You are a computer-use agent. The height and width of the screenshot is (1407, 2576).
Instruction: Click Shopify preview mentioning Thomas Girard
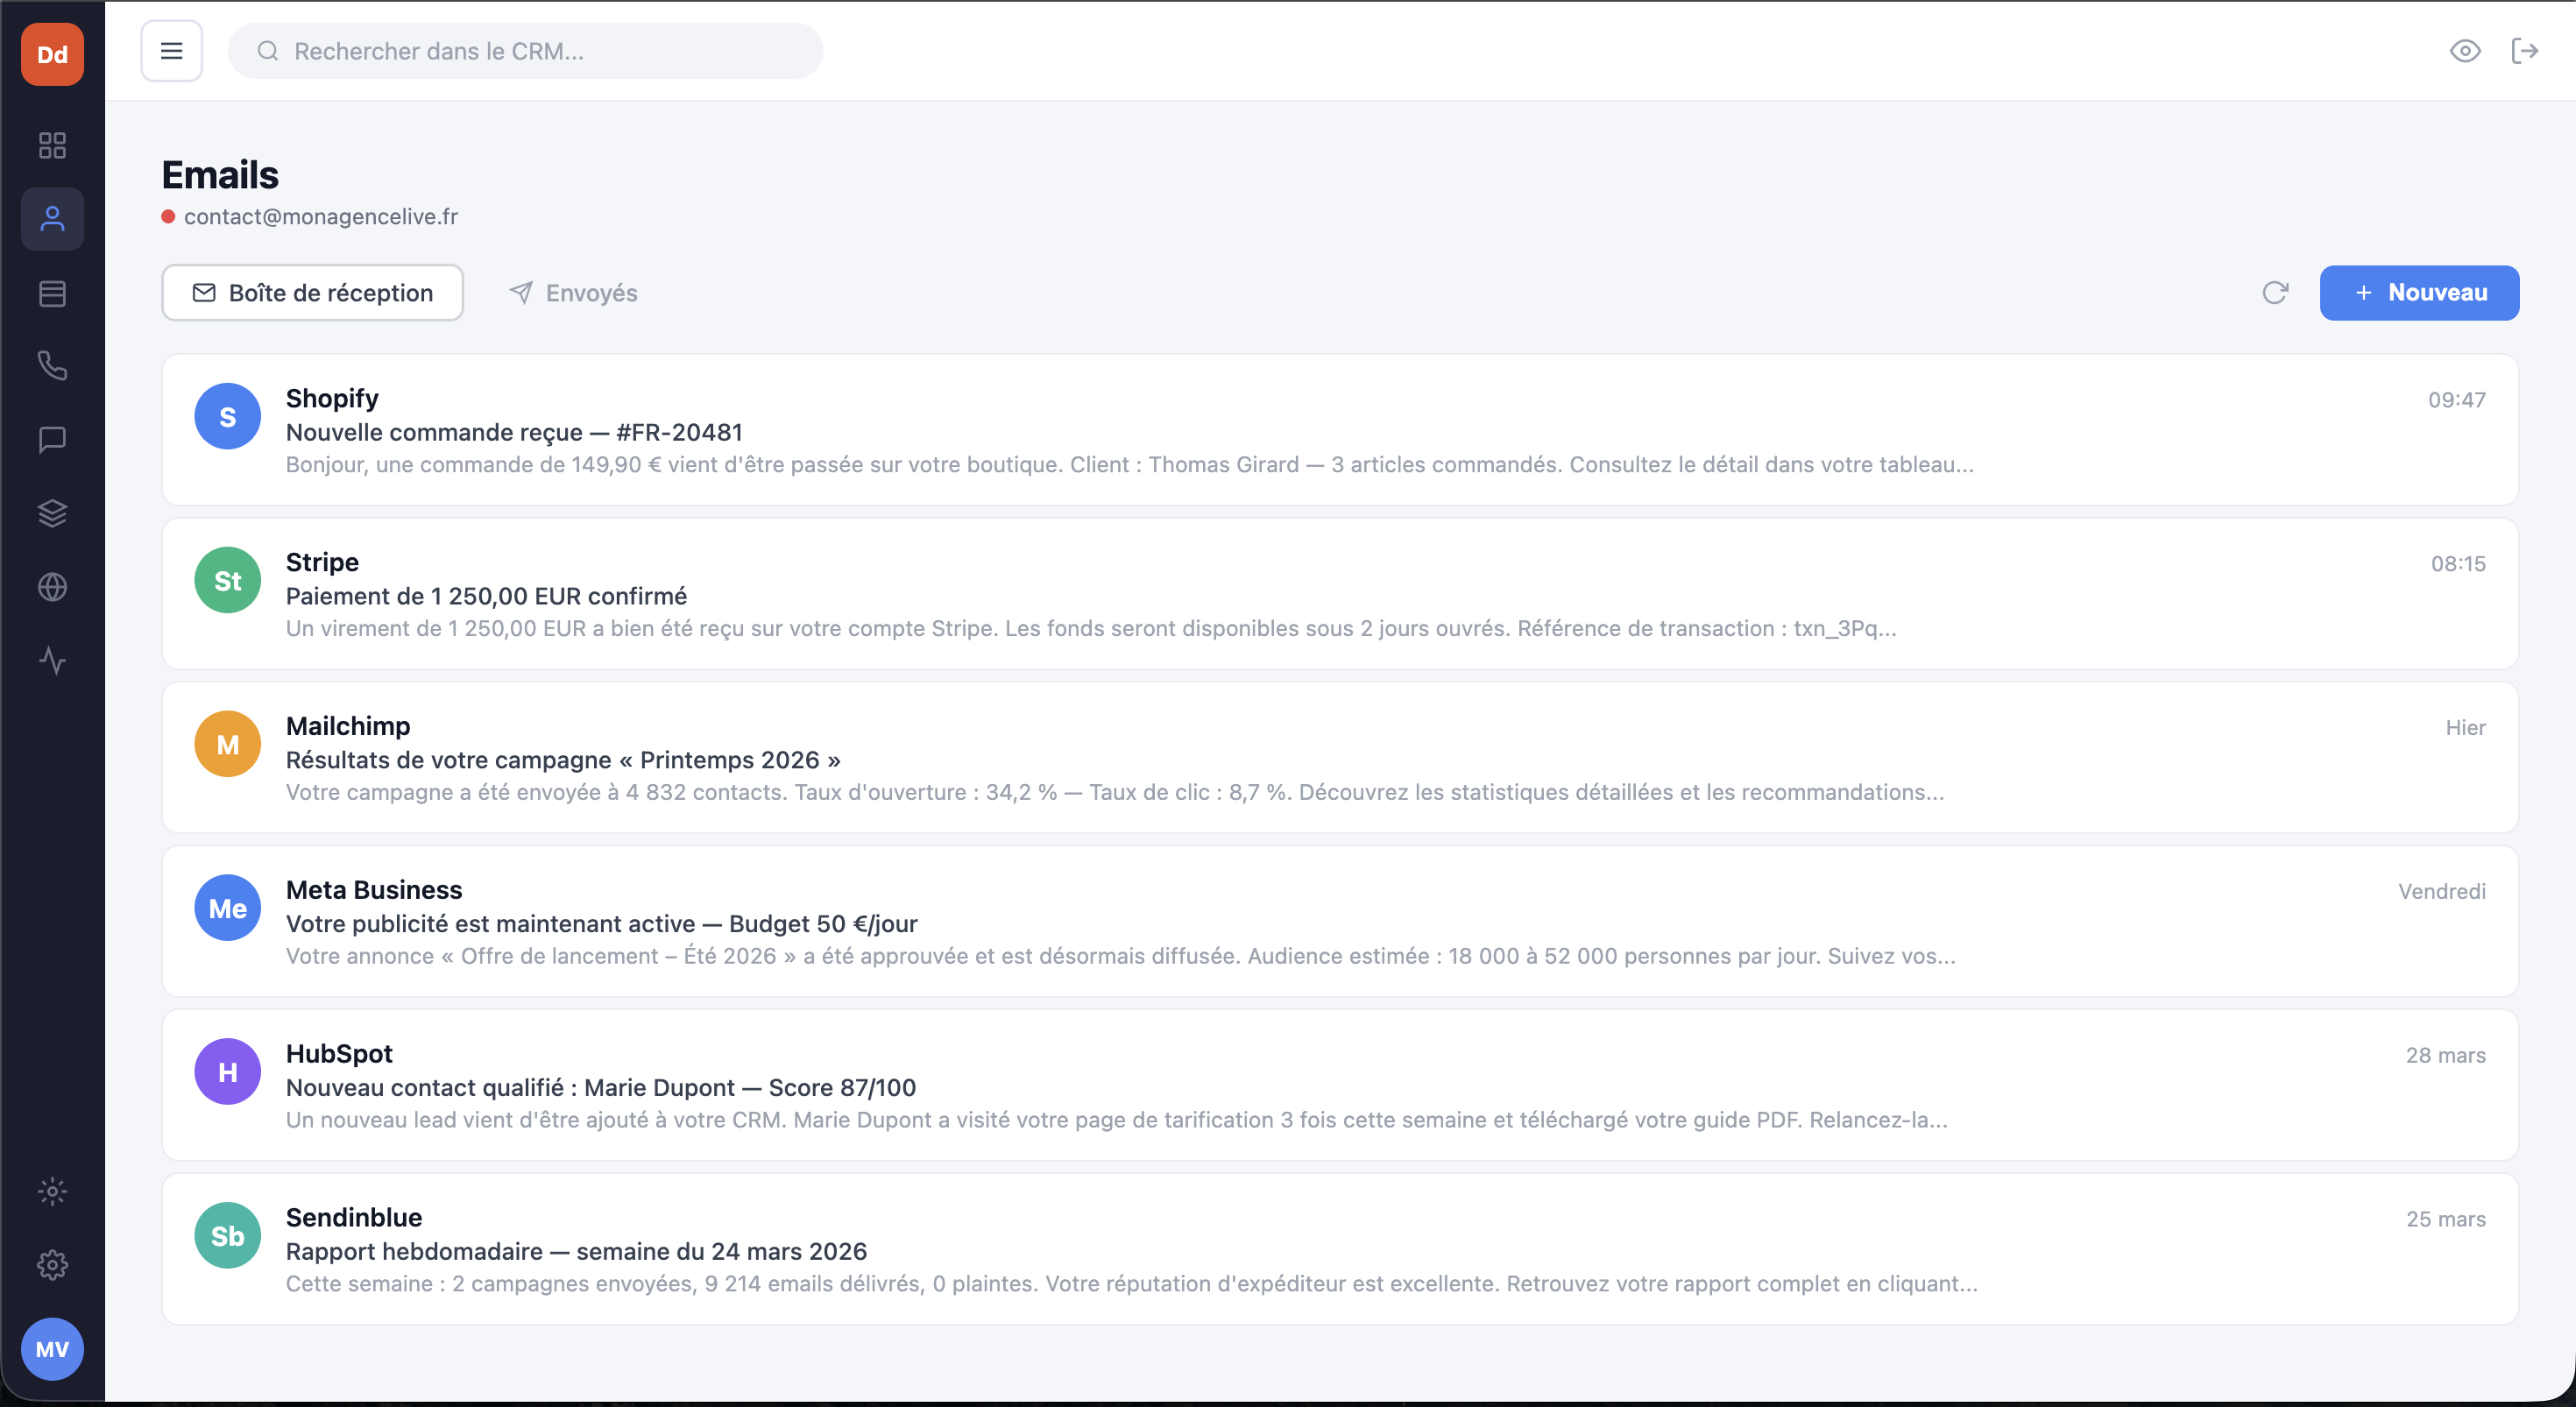[1130, 465]
